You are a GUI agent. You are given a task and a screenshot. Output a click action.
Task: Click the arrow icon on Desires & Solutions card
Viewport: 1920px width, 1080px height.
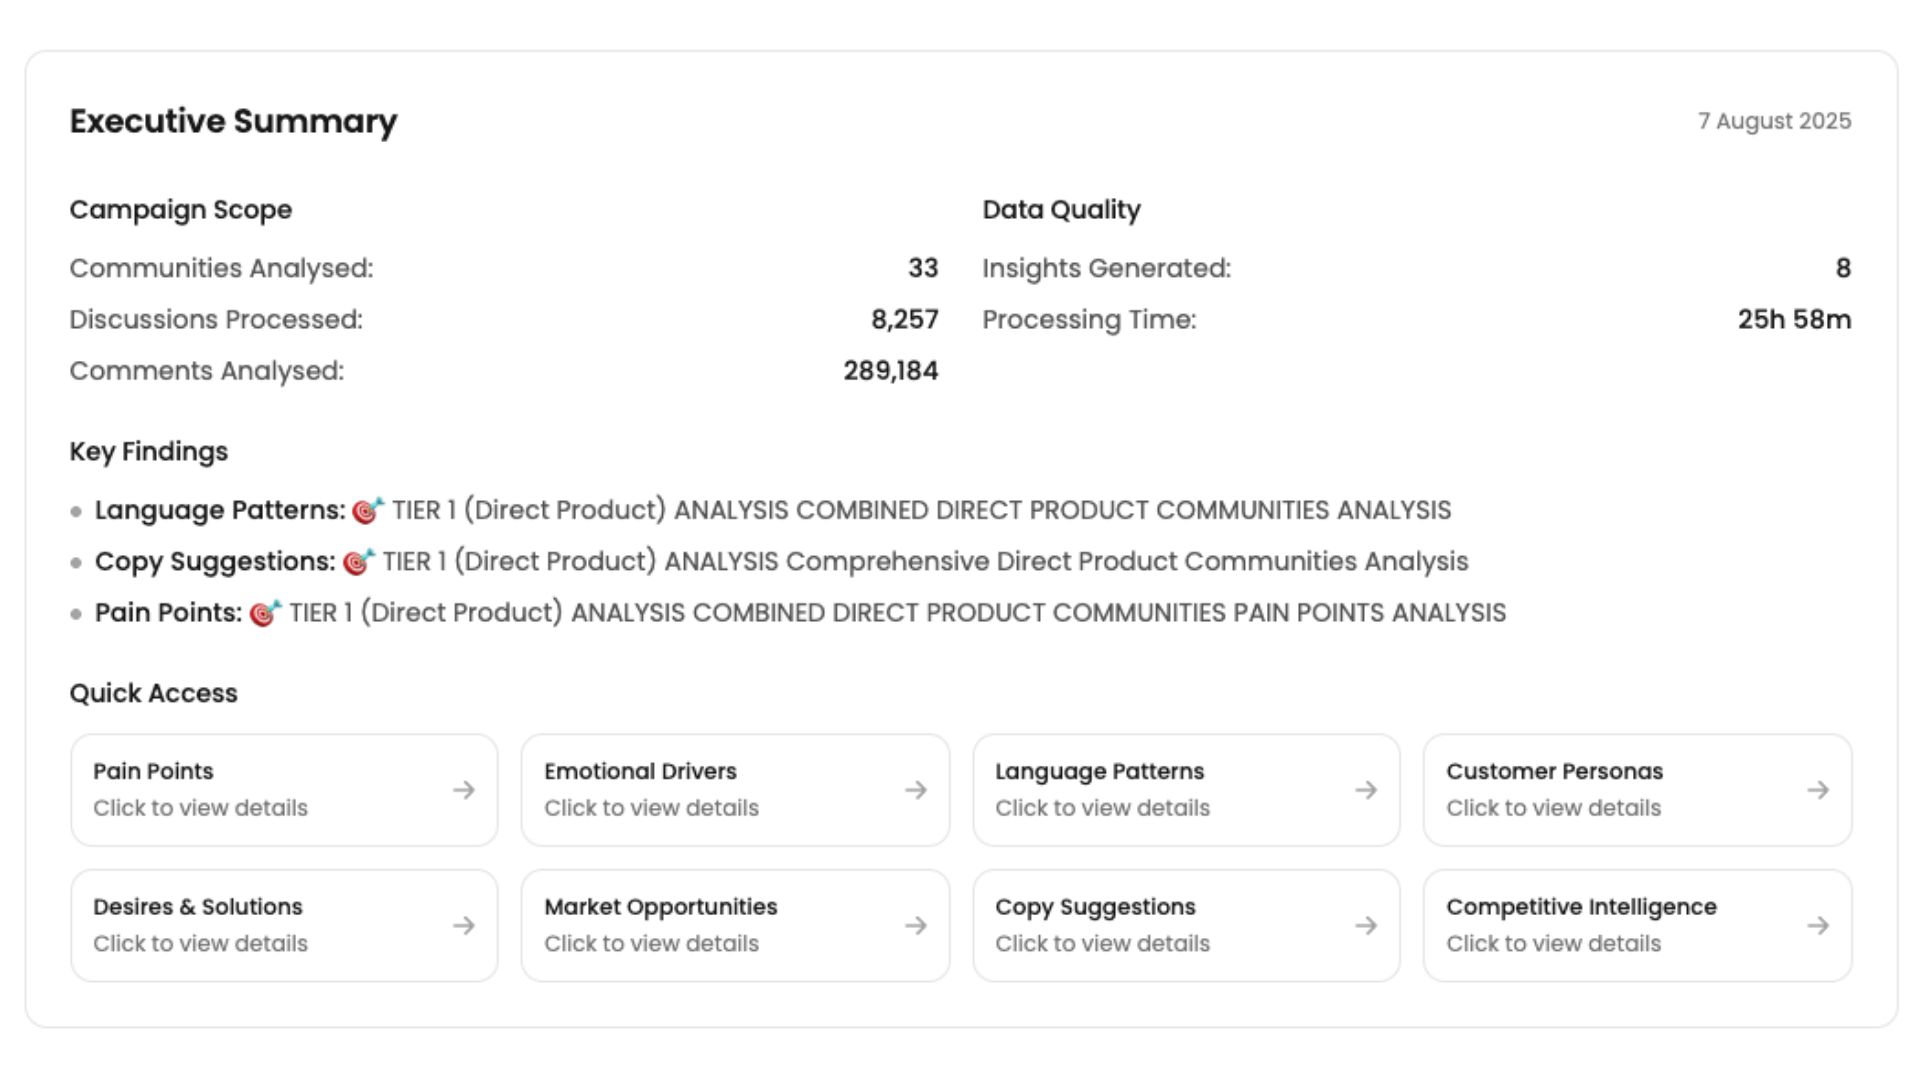point(463,926)
